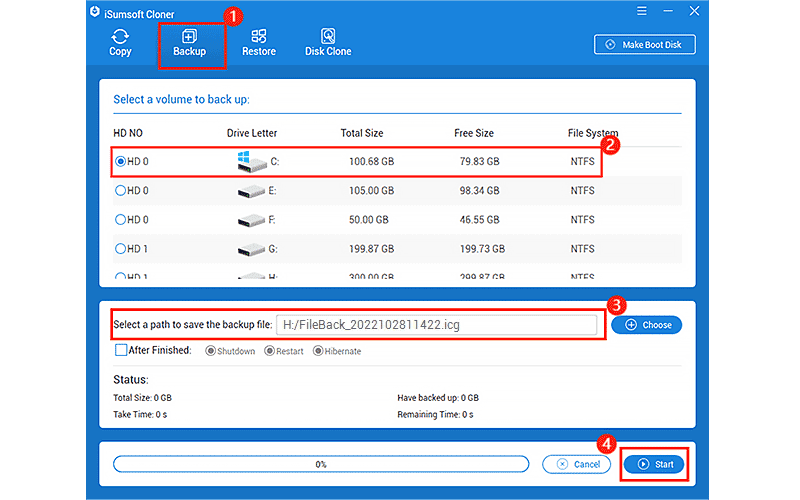This screenshot has height=500, width=800.
Task: Click the Start button to begin backup
Action: 654,464
